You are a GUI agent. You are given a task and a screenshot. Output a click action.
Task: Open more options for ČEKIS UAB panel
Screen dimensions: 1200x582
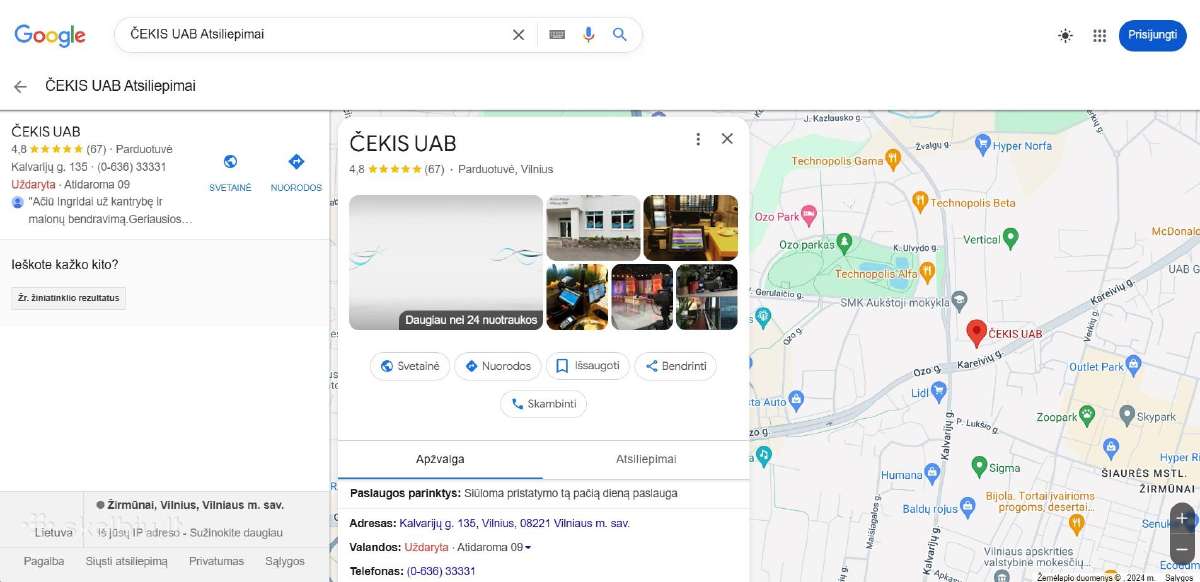[x=698, y=139]
